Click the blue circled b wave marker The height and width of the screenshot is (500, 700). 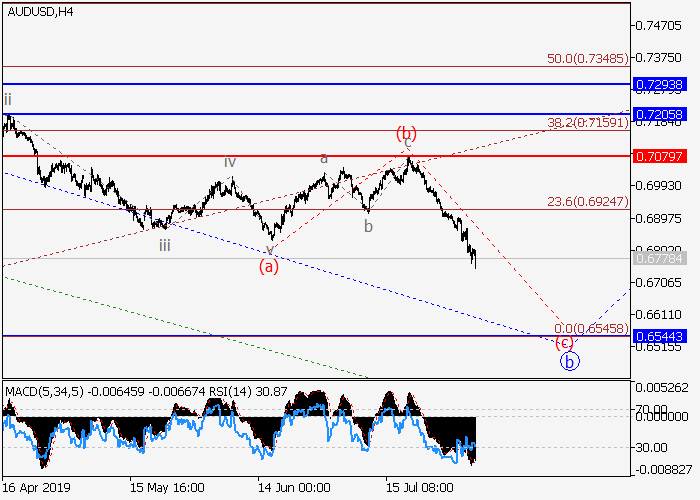(x=569, y=361)
